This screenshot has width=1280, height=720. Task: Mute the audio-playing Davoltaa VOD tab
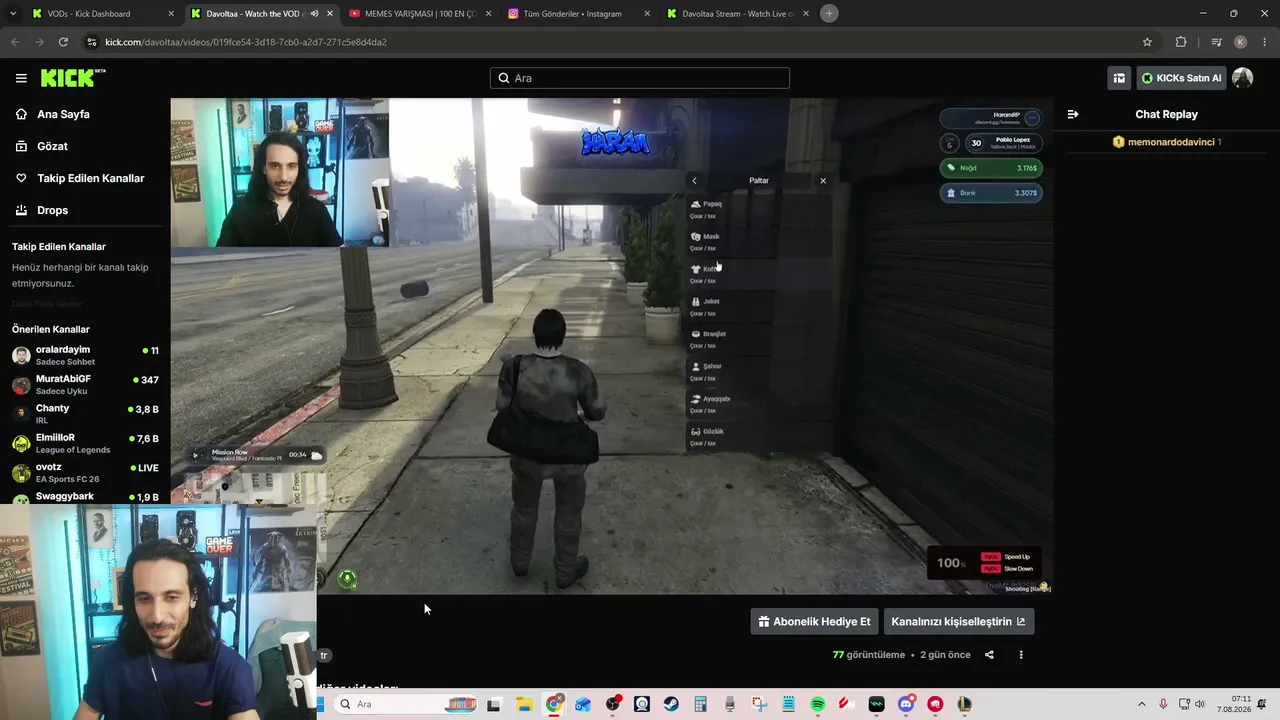[314, 14]
